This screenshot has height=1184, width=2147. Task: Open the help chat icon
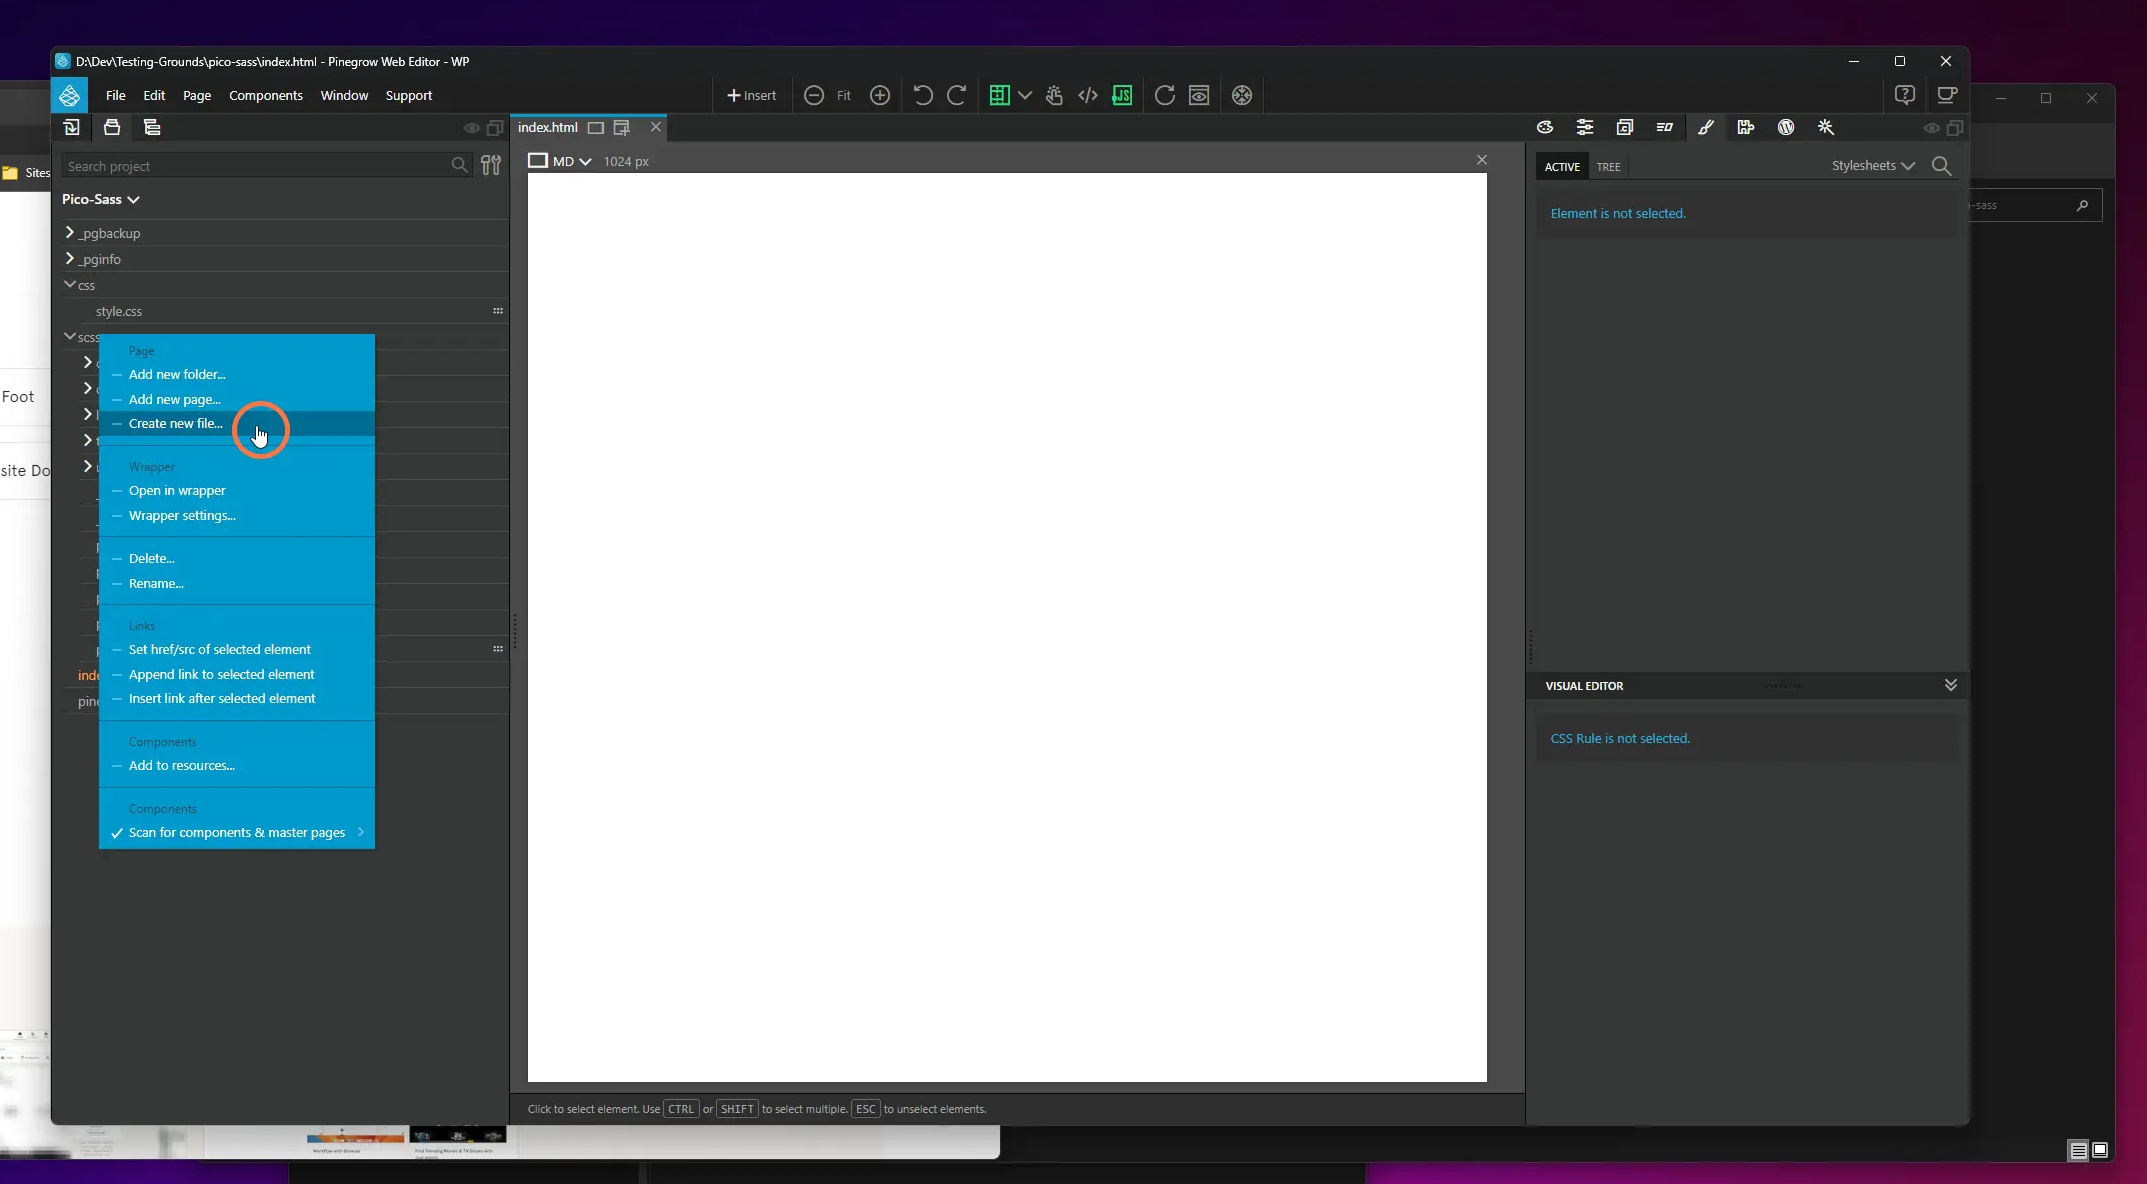coord(1905,95)
